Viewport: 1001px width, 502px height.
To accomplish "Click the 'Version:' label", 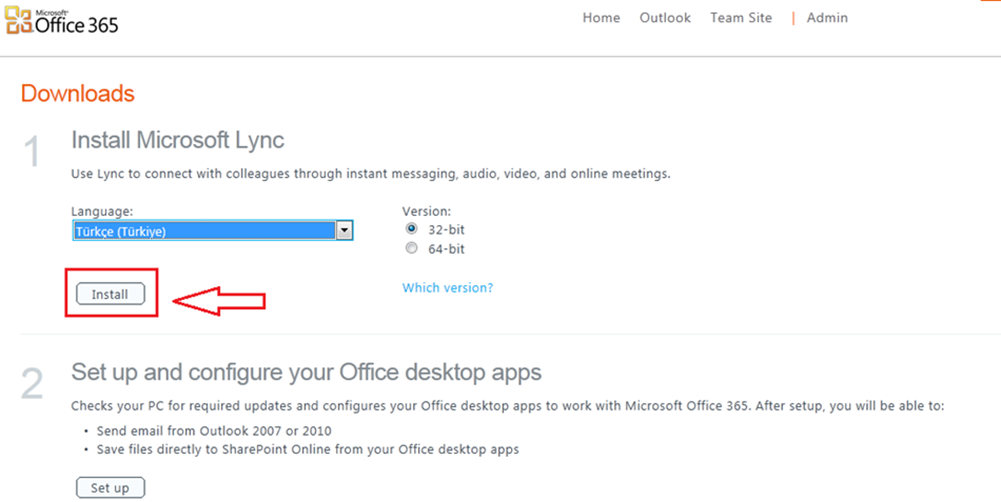I will (426, 211).
